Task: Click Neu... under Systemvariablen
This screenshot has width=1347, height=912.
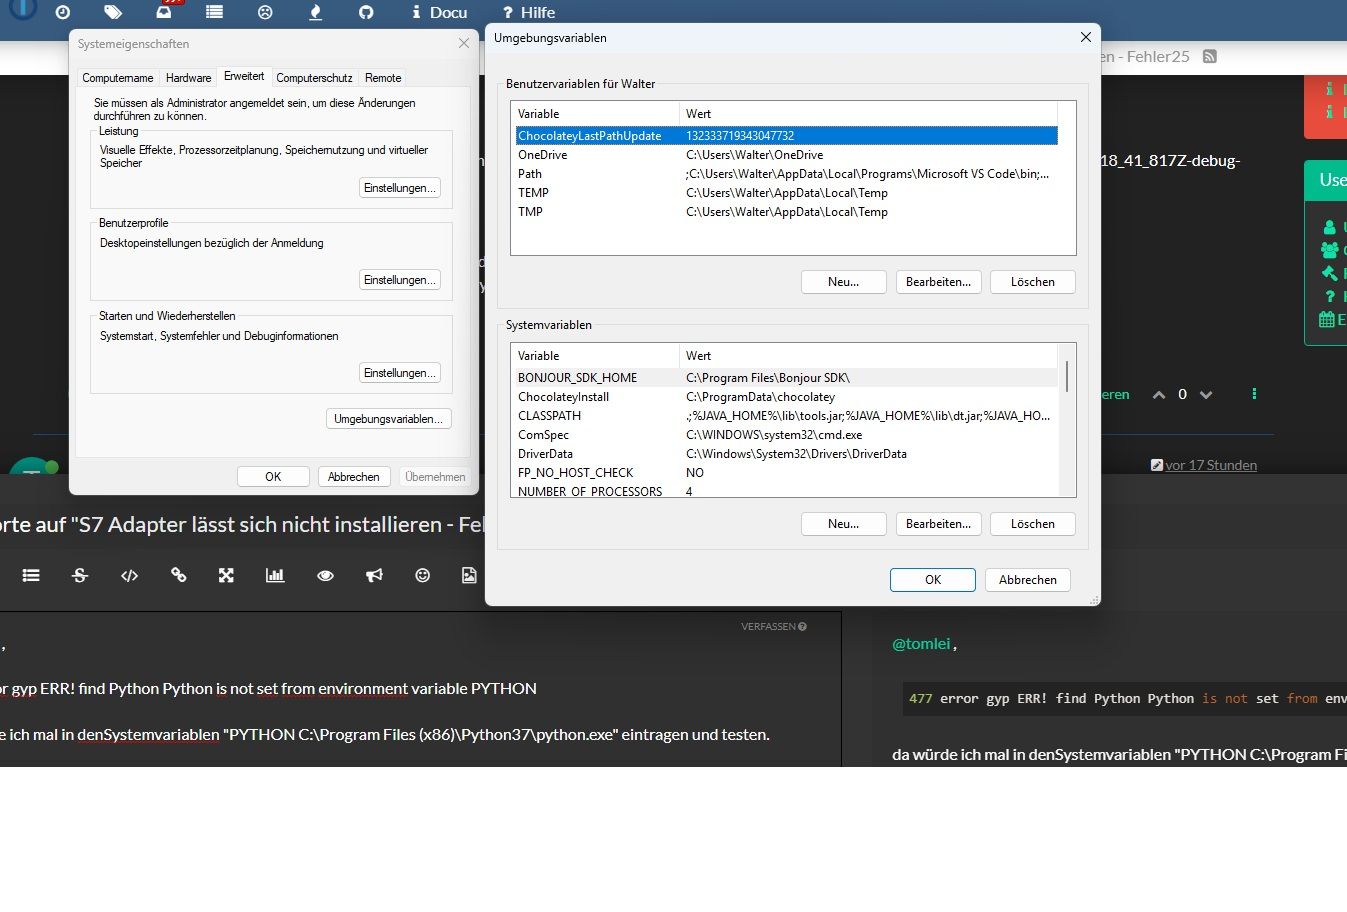Action: (x=844, y=524)
